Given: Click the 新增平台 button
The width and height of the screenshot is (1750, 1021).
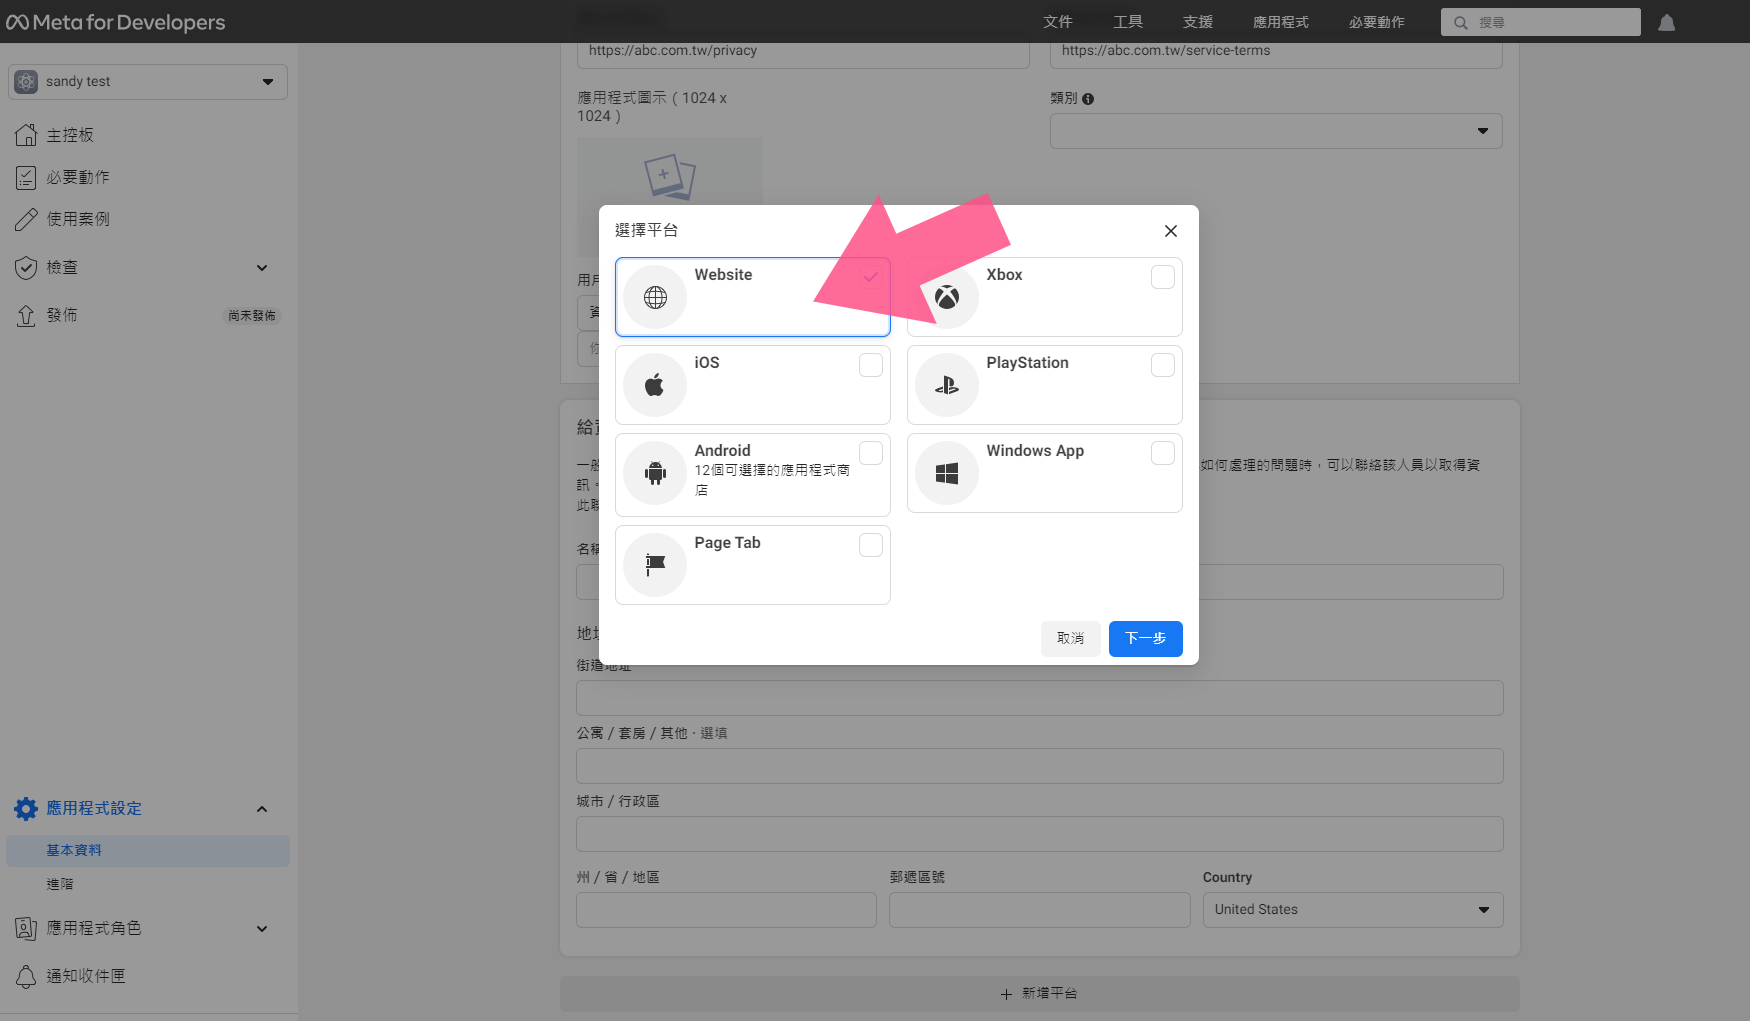Looking at the screenshot, I should 1040,994.
